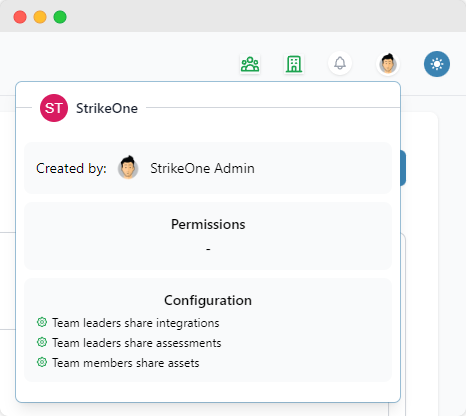Viewport: 466px width, 416px height.
Task: Toggle the light theme sun button
Action: tap(437, 64)
